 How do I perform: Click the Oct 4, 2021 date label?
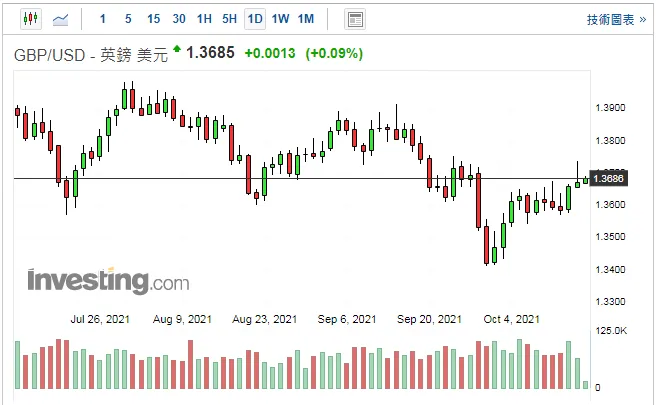[x=511, y=319]
